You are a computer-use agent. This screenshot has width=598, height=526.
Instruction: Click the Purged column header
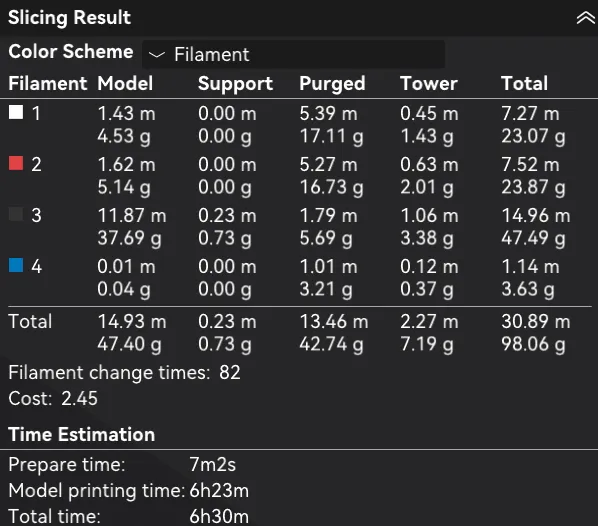point(332,84)
